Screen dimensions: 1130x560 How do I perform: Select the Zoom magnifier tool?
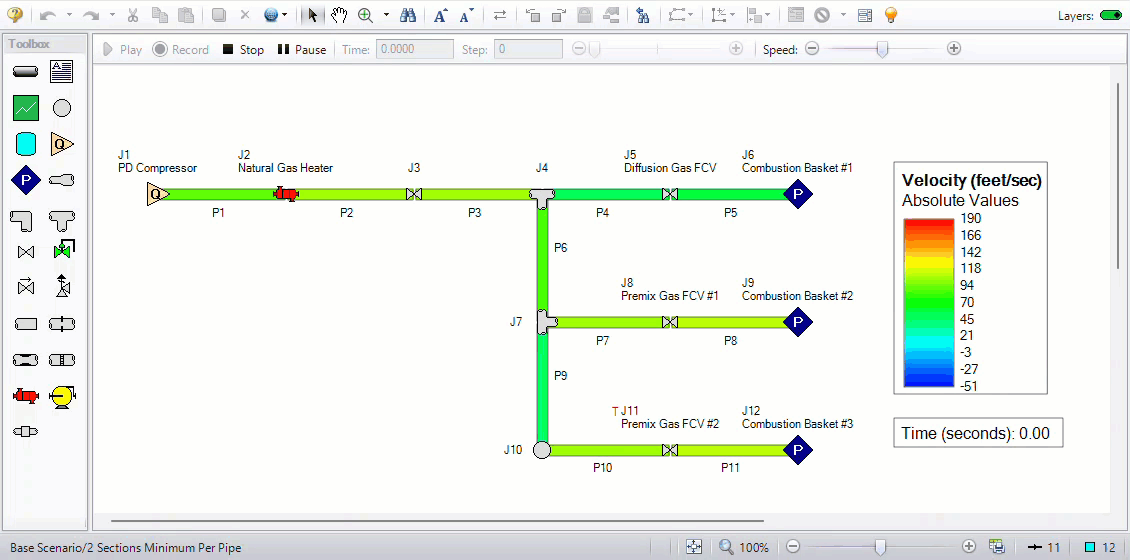[x=365, y=14]
